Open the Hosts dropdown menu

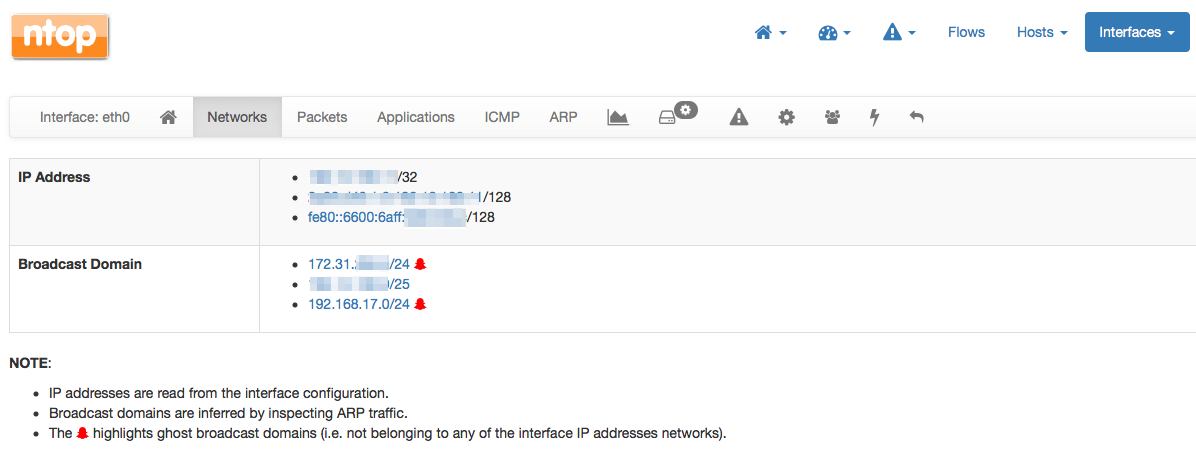pos(1042,32)
